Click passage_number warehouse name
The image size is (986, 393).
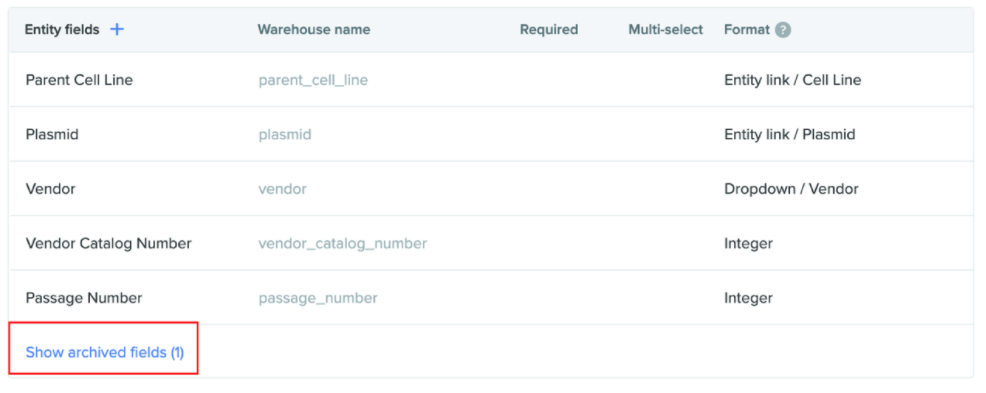(x=318, y=298)
